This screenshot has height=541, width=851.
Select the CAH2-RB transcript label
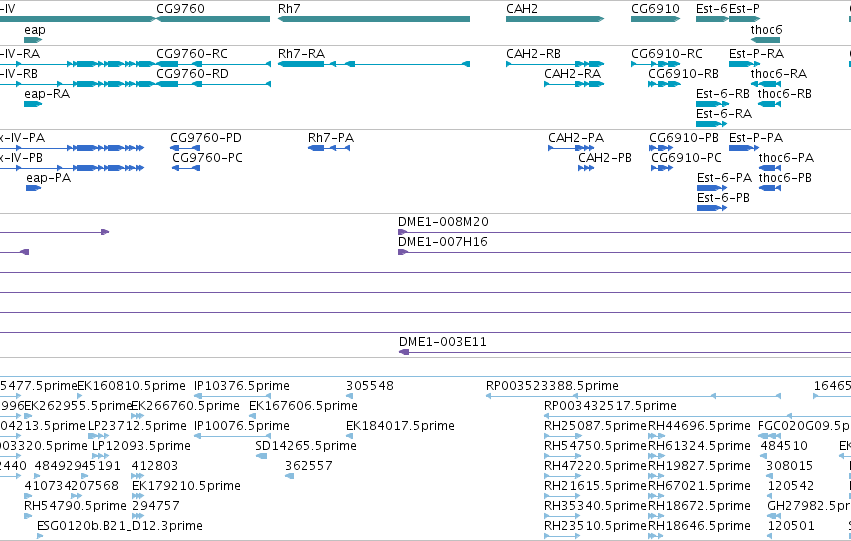(533, 54)
